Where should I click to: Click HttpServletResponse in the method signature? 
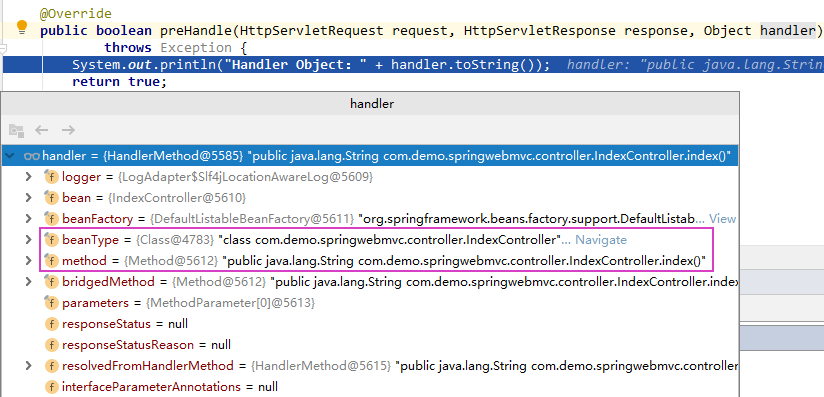[x=540, y=30]
